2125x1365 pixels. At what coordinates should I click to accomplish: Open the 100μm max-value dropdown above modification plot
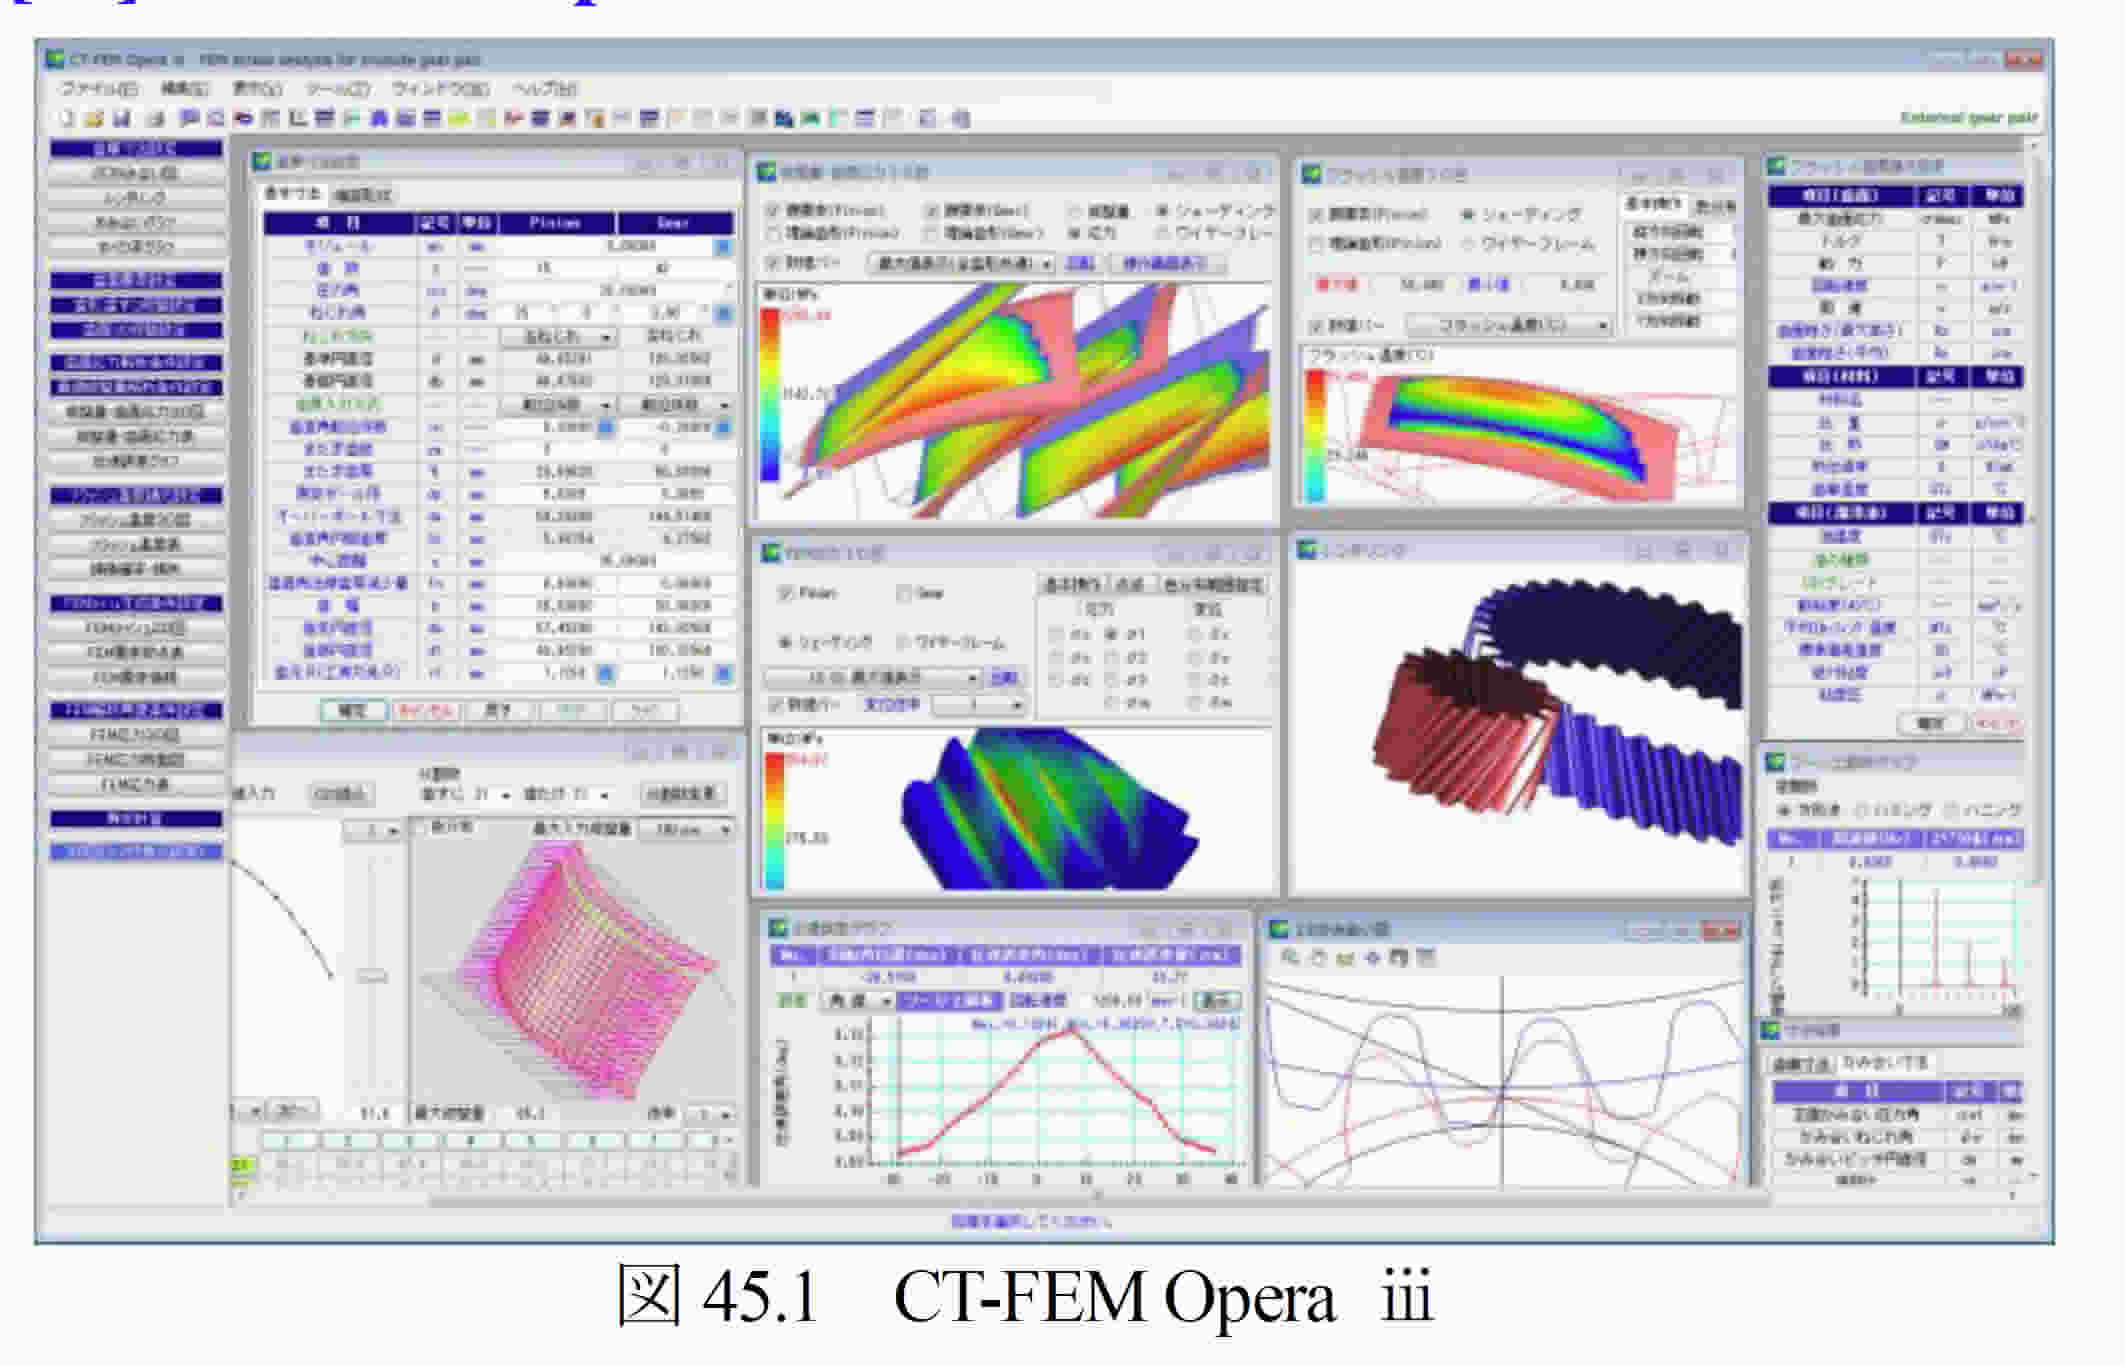point(687,829)
